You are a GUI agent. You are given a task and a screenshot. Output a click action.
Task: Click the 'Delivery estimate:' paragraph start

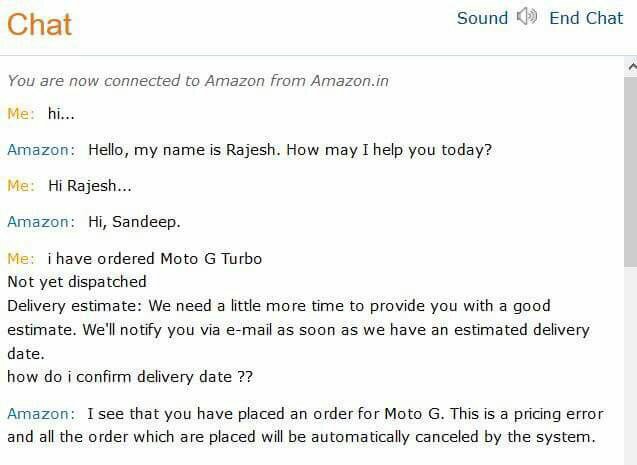(x=74, y=305)
